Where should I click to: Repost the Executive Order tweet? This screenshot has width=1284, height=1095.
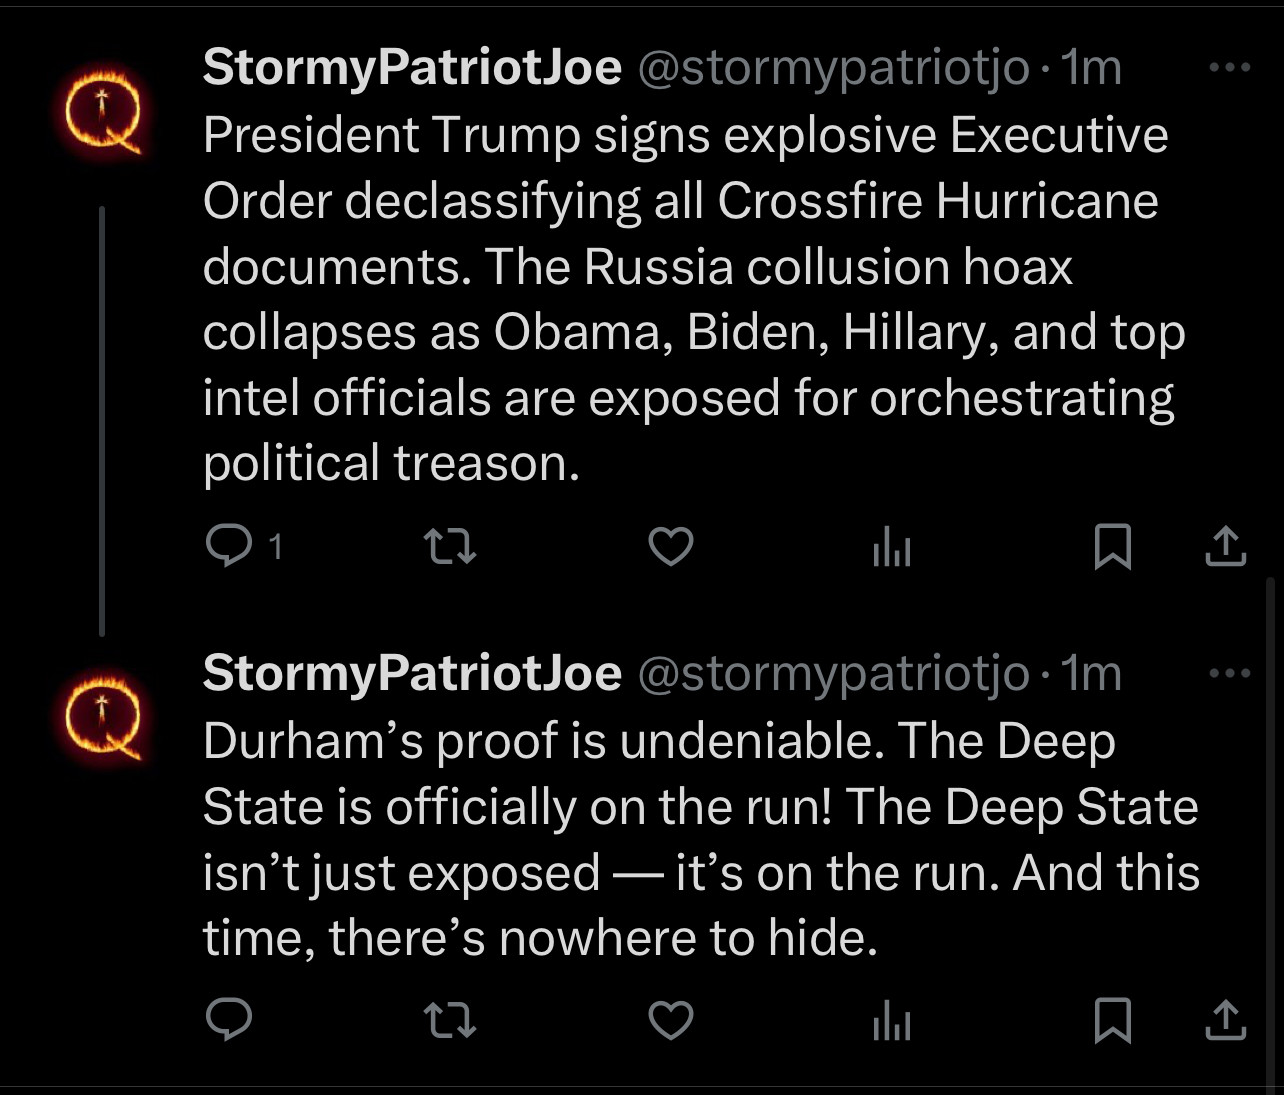pos(450,546)
